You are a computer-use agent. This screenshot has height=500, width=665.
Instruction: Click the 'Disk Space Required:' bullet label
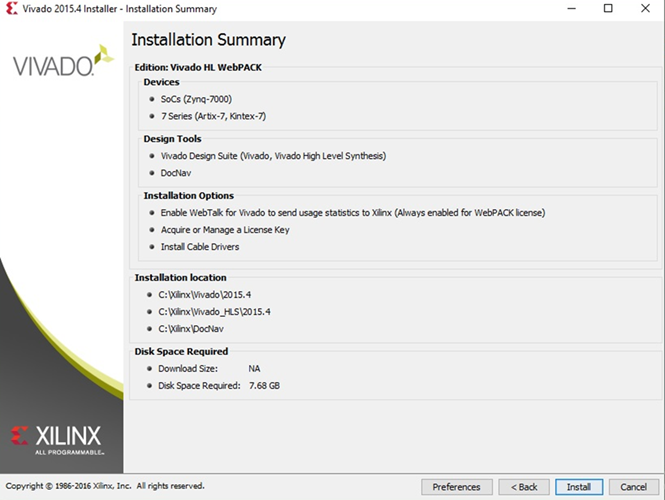[x=199, y=385]
